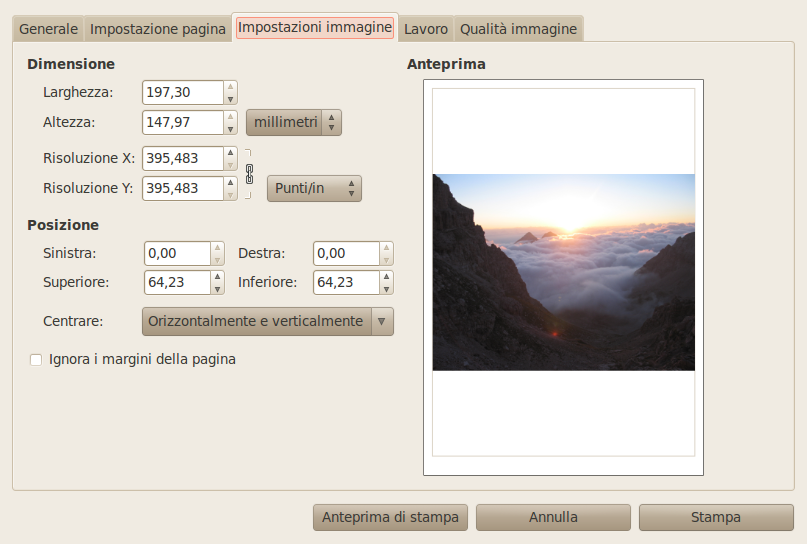
Task: Decrease Altezza with the down arrow
Action: (x=231, y=129)
